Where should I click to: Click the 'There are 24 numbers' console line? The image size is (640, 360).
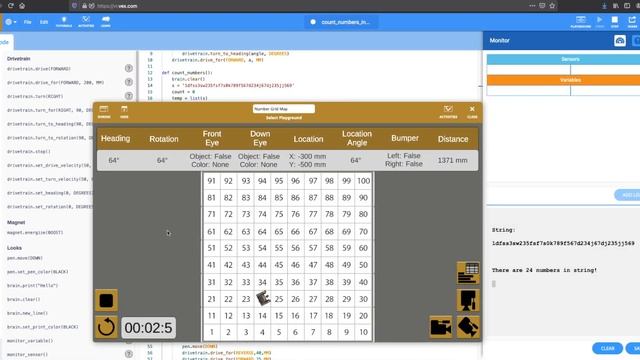[x=544, y=270]
